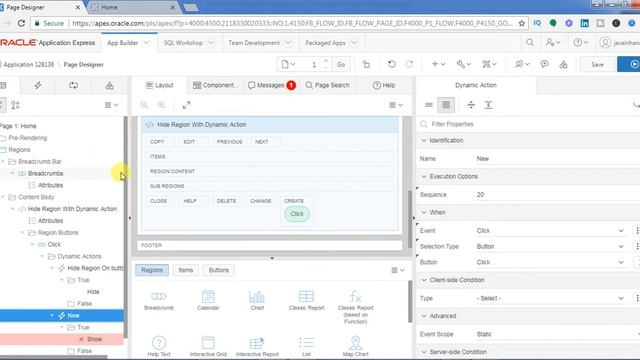Screen dimensions: 640x360
Task: Open the layout pane hamburger menu
Action: (396, 105)
